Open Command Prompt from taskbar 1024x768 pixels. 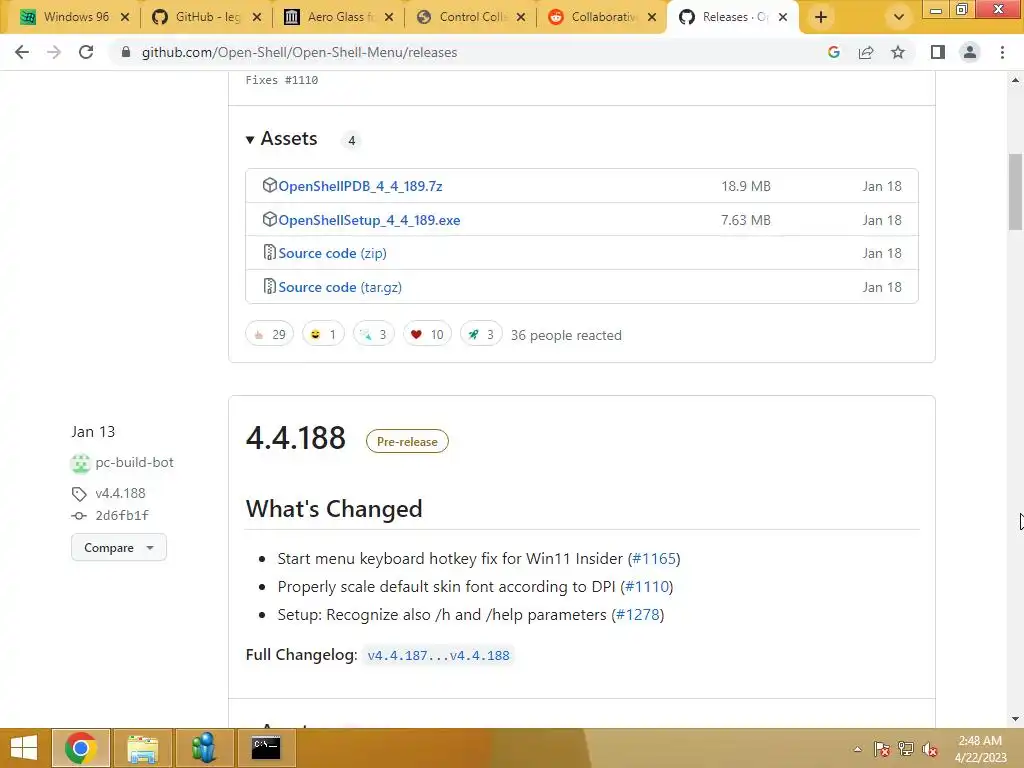coord(266,748)
